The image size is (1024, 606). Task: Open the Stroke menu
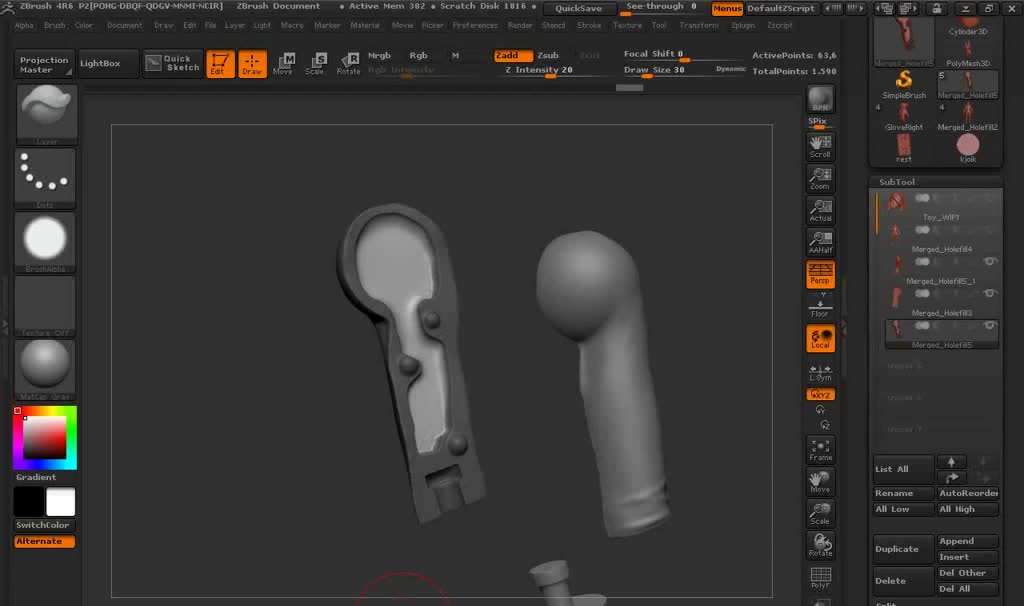click(x=589, y=25)
